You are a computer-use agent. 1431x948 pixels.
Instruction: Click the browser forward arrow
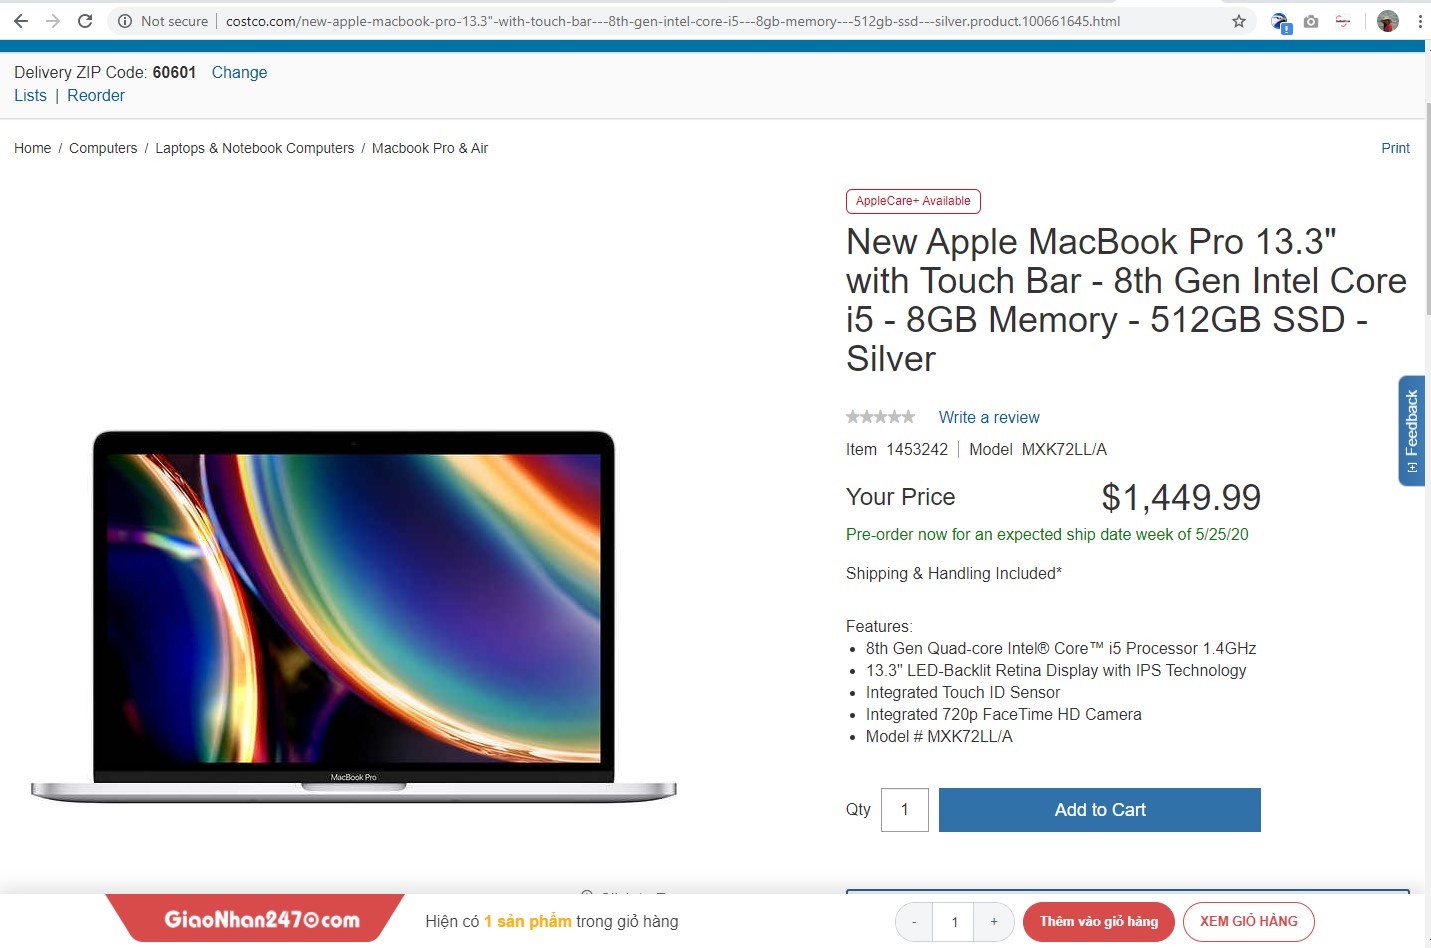(x=53, y=21)
